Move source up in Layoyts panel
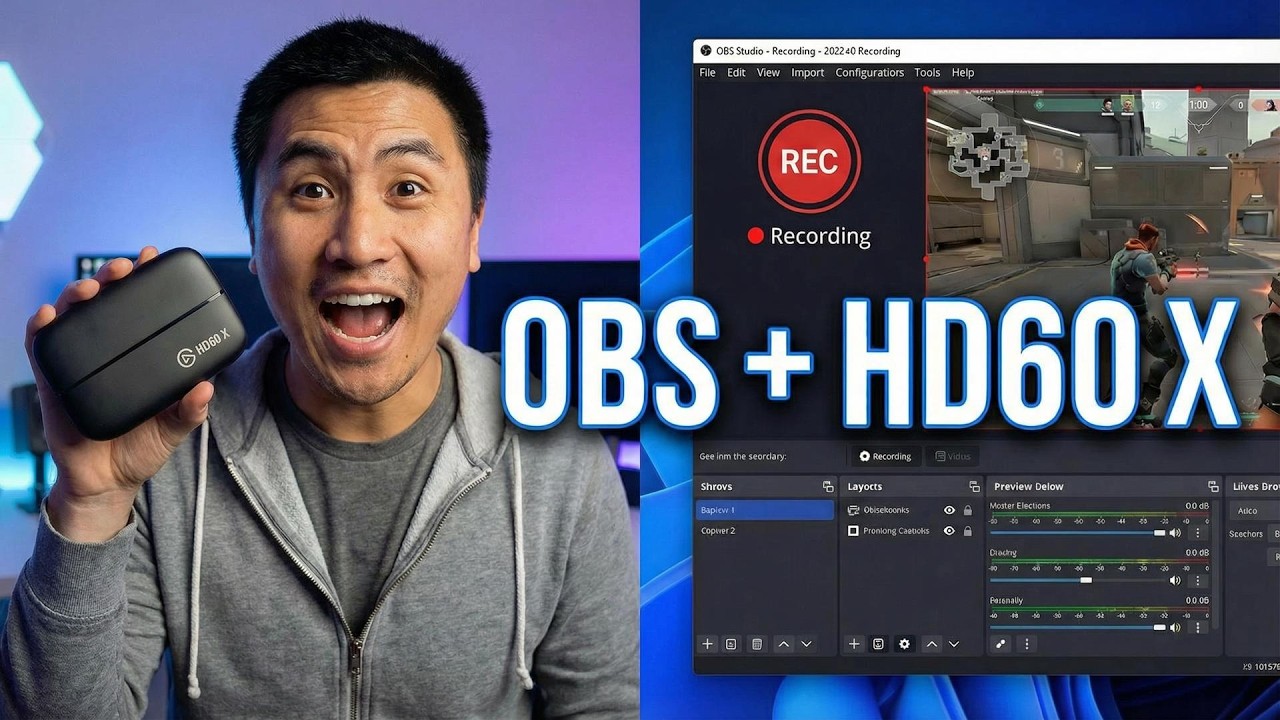This screenshot has height=720, width=1280. [931, 644]
